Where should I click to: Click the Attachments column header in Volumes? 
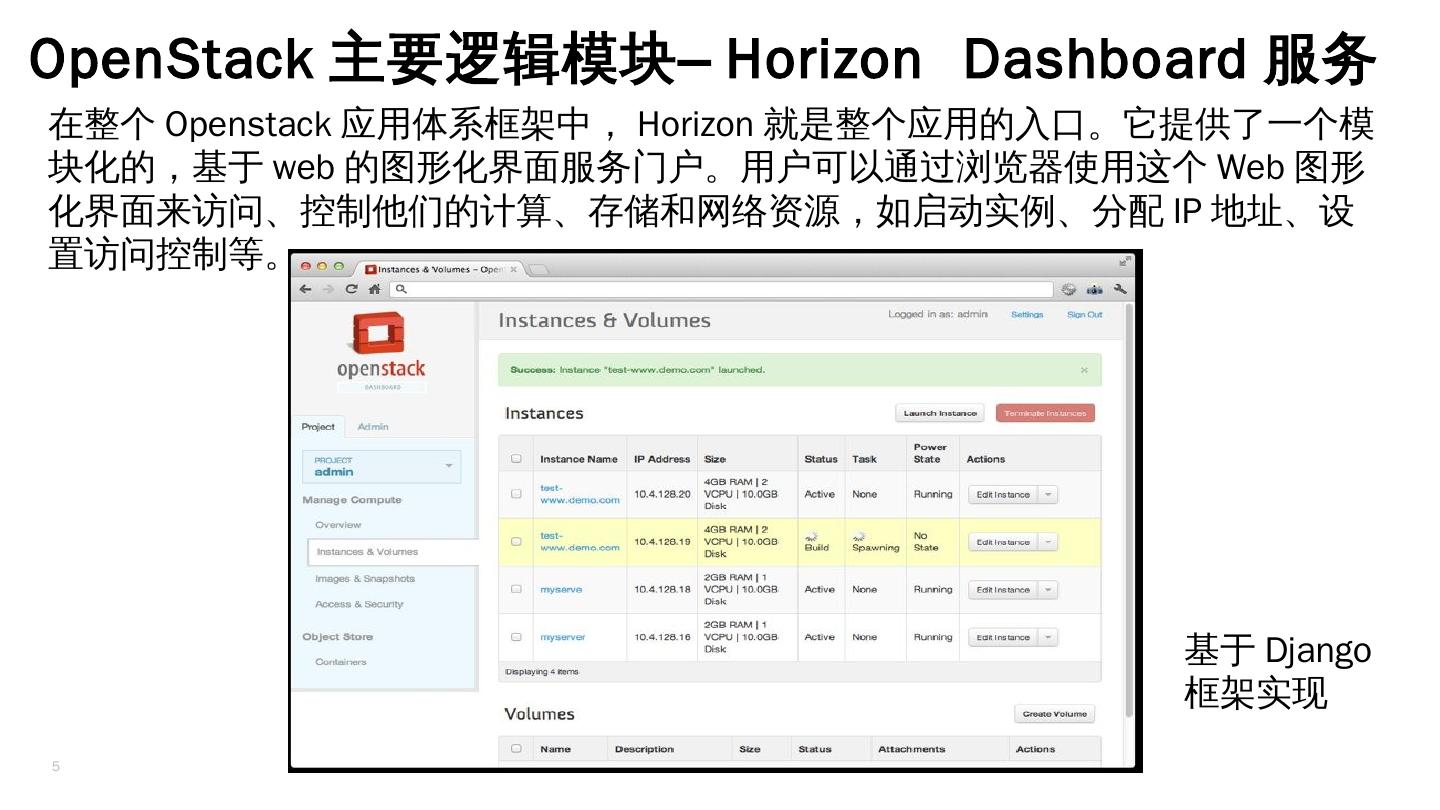click(x=911, y=749)
